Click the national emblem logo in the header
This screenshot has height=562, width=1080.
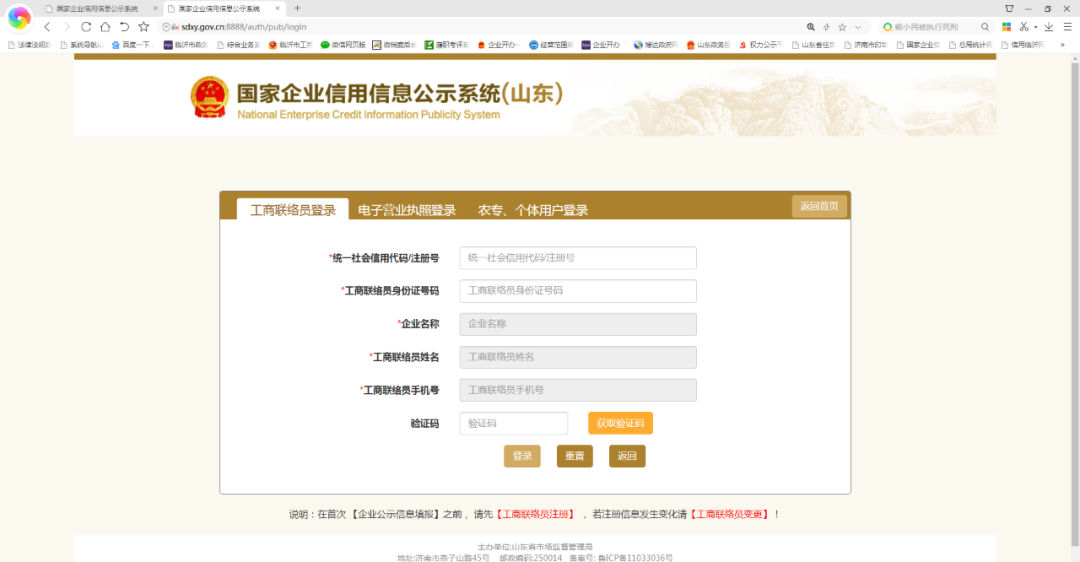point(209,97)
